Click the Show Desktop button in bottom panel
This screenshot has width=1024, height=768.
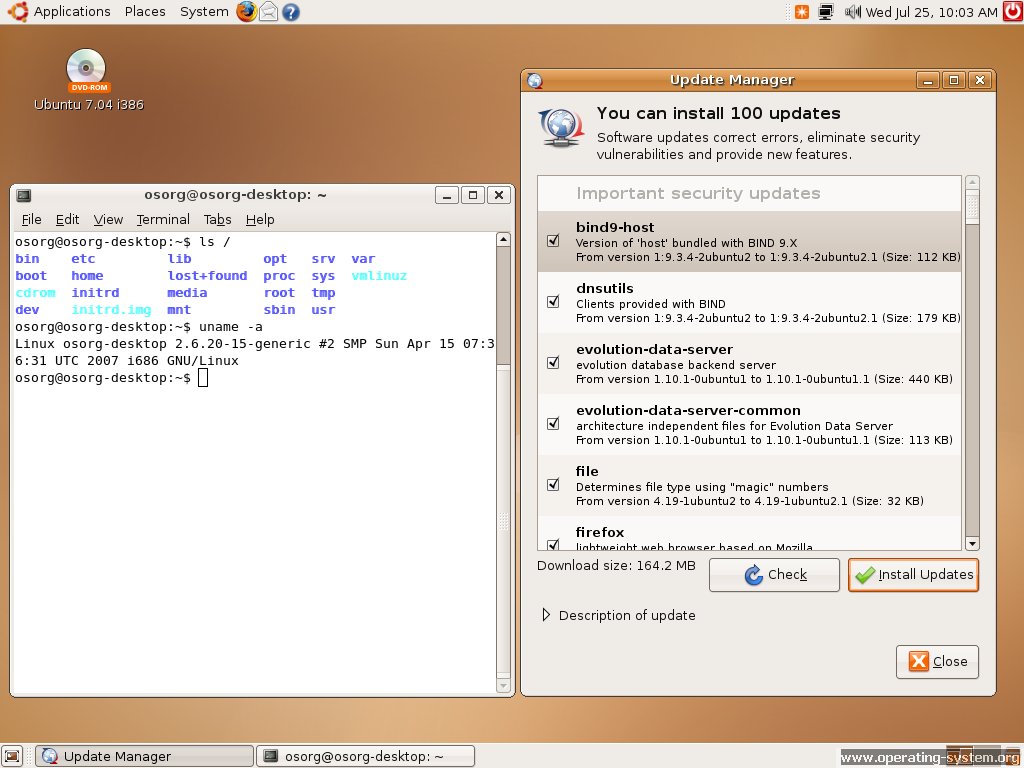tap(12, 756)
